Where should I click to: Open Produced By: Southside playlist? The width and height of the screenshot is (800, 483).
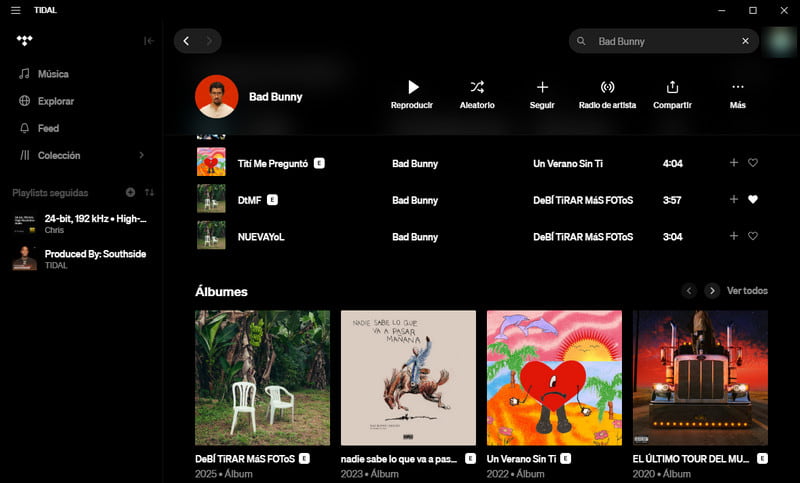(81, 259)
